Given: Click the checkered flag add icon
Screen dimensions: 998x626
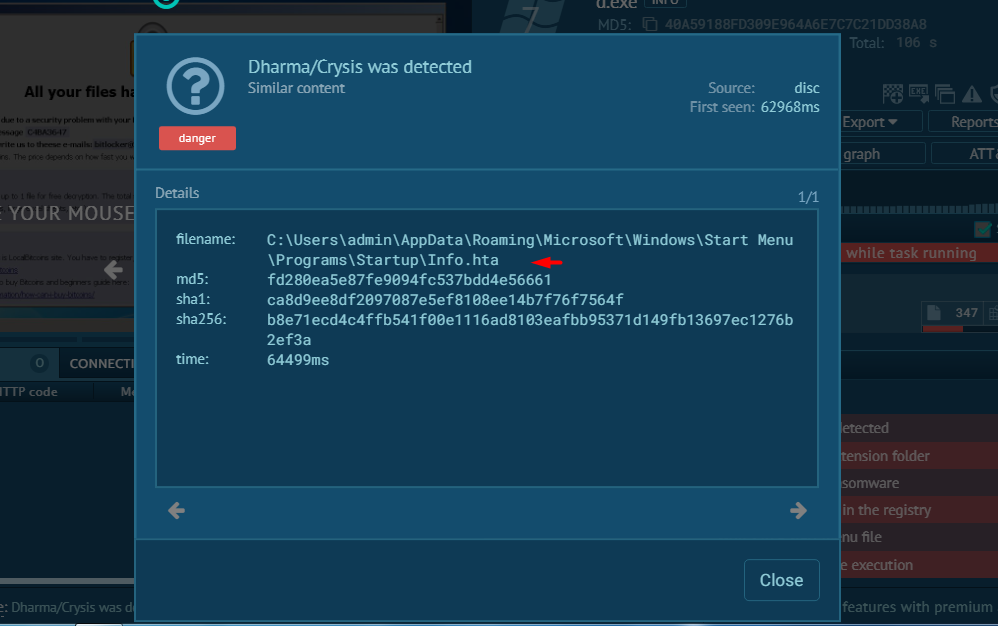Looking at the screenshot, I should coord(893,94).
